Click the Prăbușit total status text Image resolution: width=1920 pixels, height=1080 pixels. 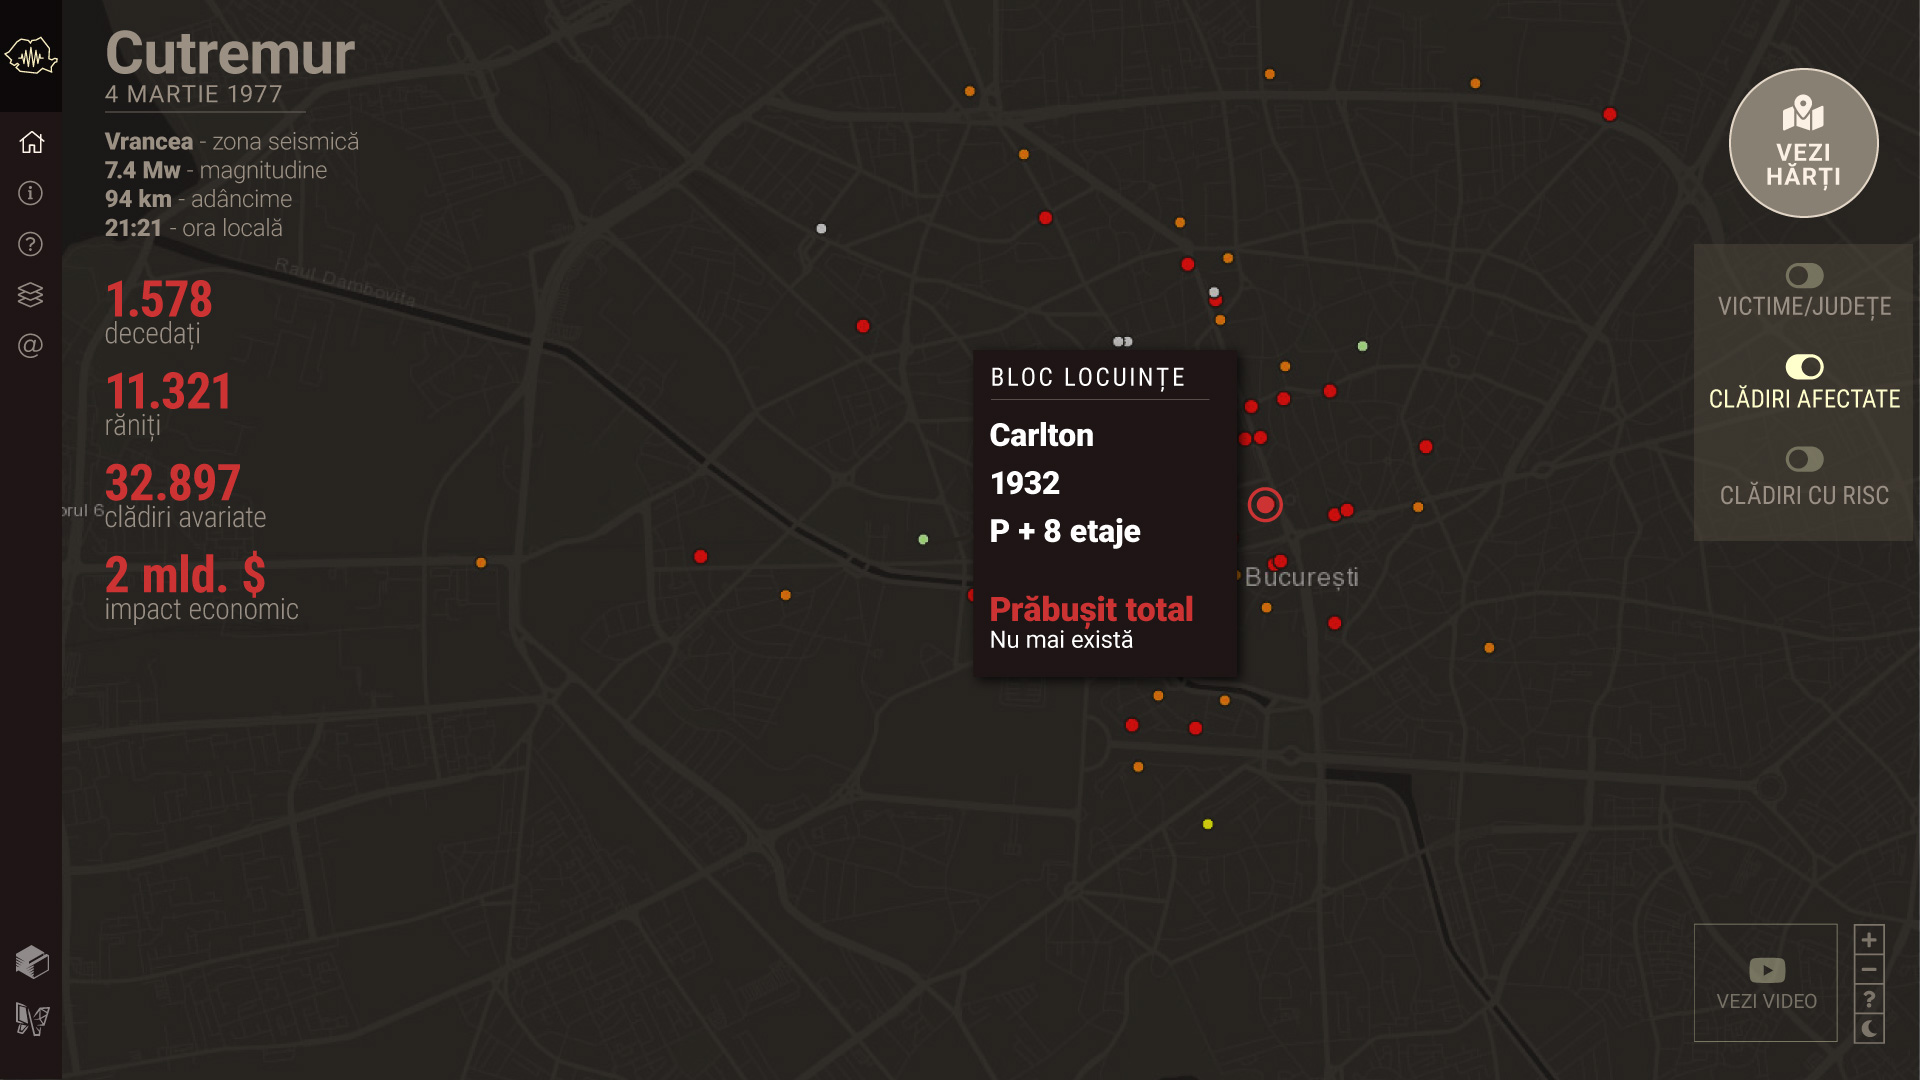click(1091, 610)
